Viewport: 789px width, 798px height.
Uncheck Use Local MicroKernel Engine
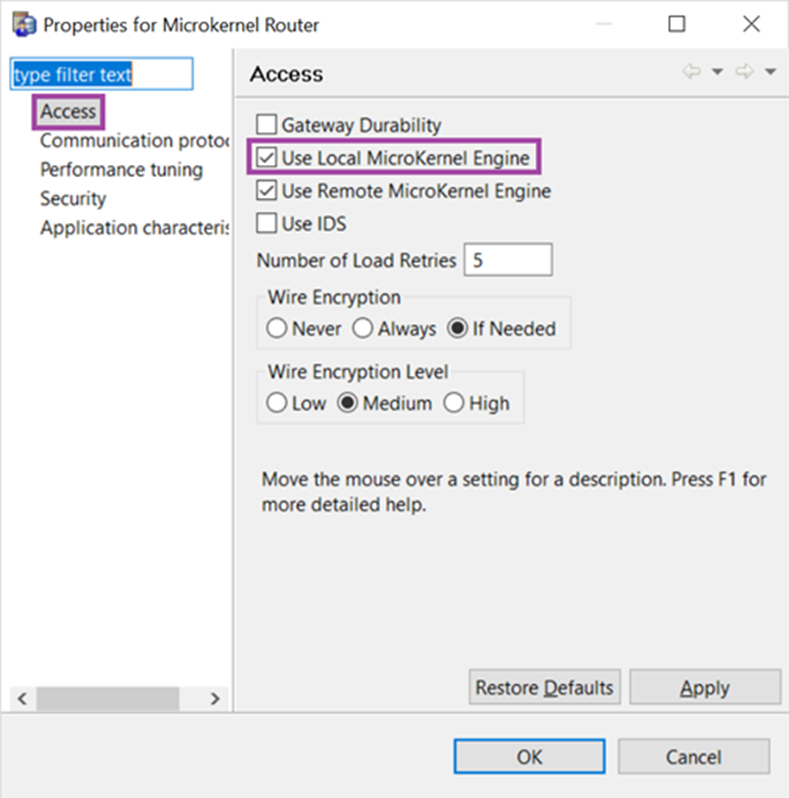(267, 157)
